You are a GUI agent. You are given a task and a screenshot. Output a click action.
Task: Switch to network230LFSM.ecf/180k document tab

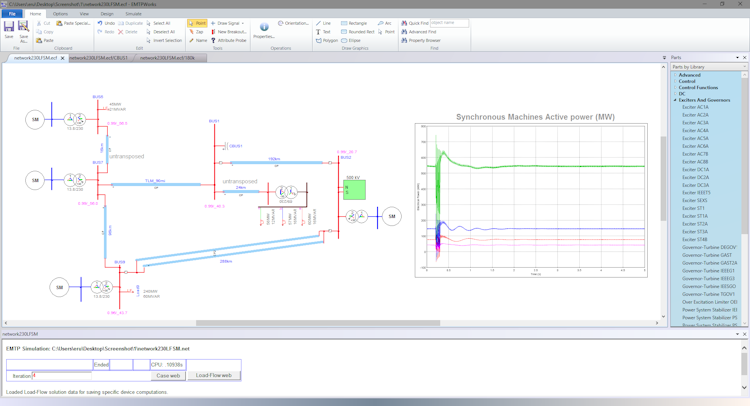click(x=167, y=58)
